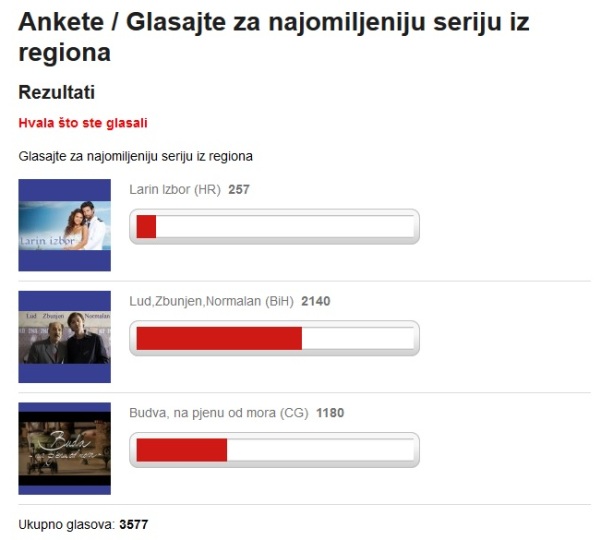The image size is (601, 540).
Task: Click the Budva, na pjenu od mora (CG) label
Action: coord(218,413)
